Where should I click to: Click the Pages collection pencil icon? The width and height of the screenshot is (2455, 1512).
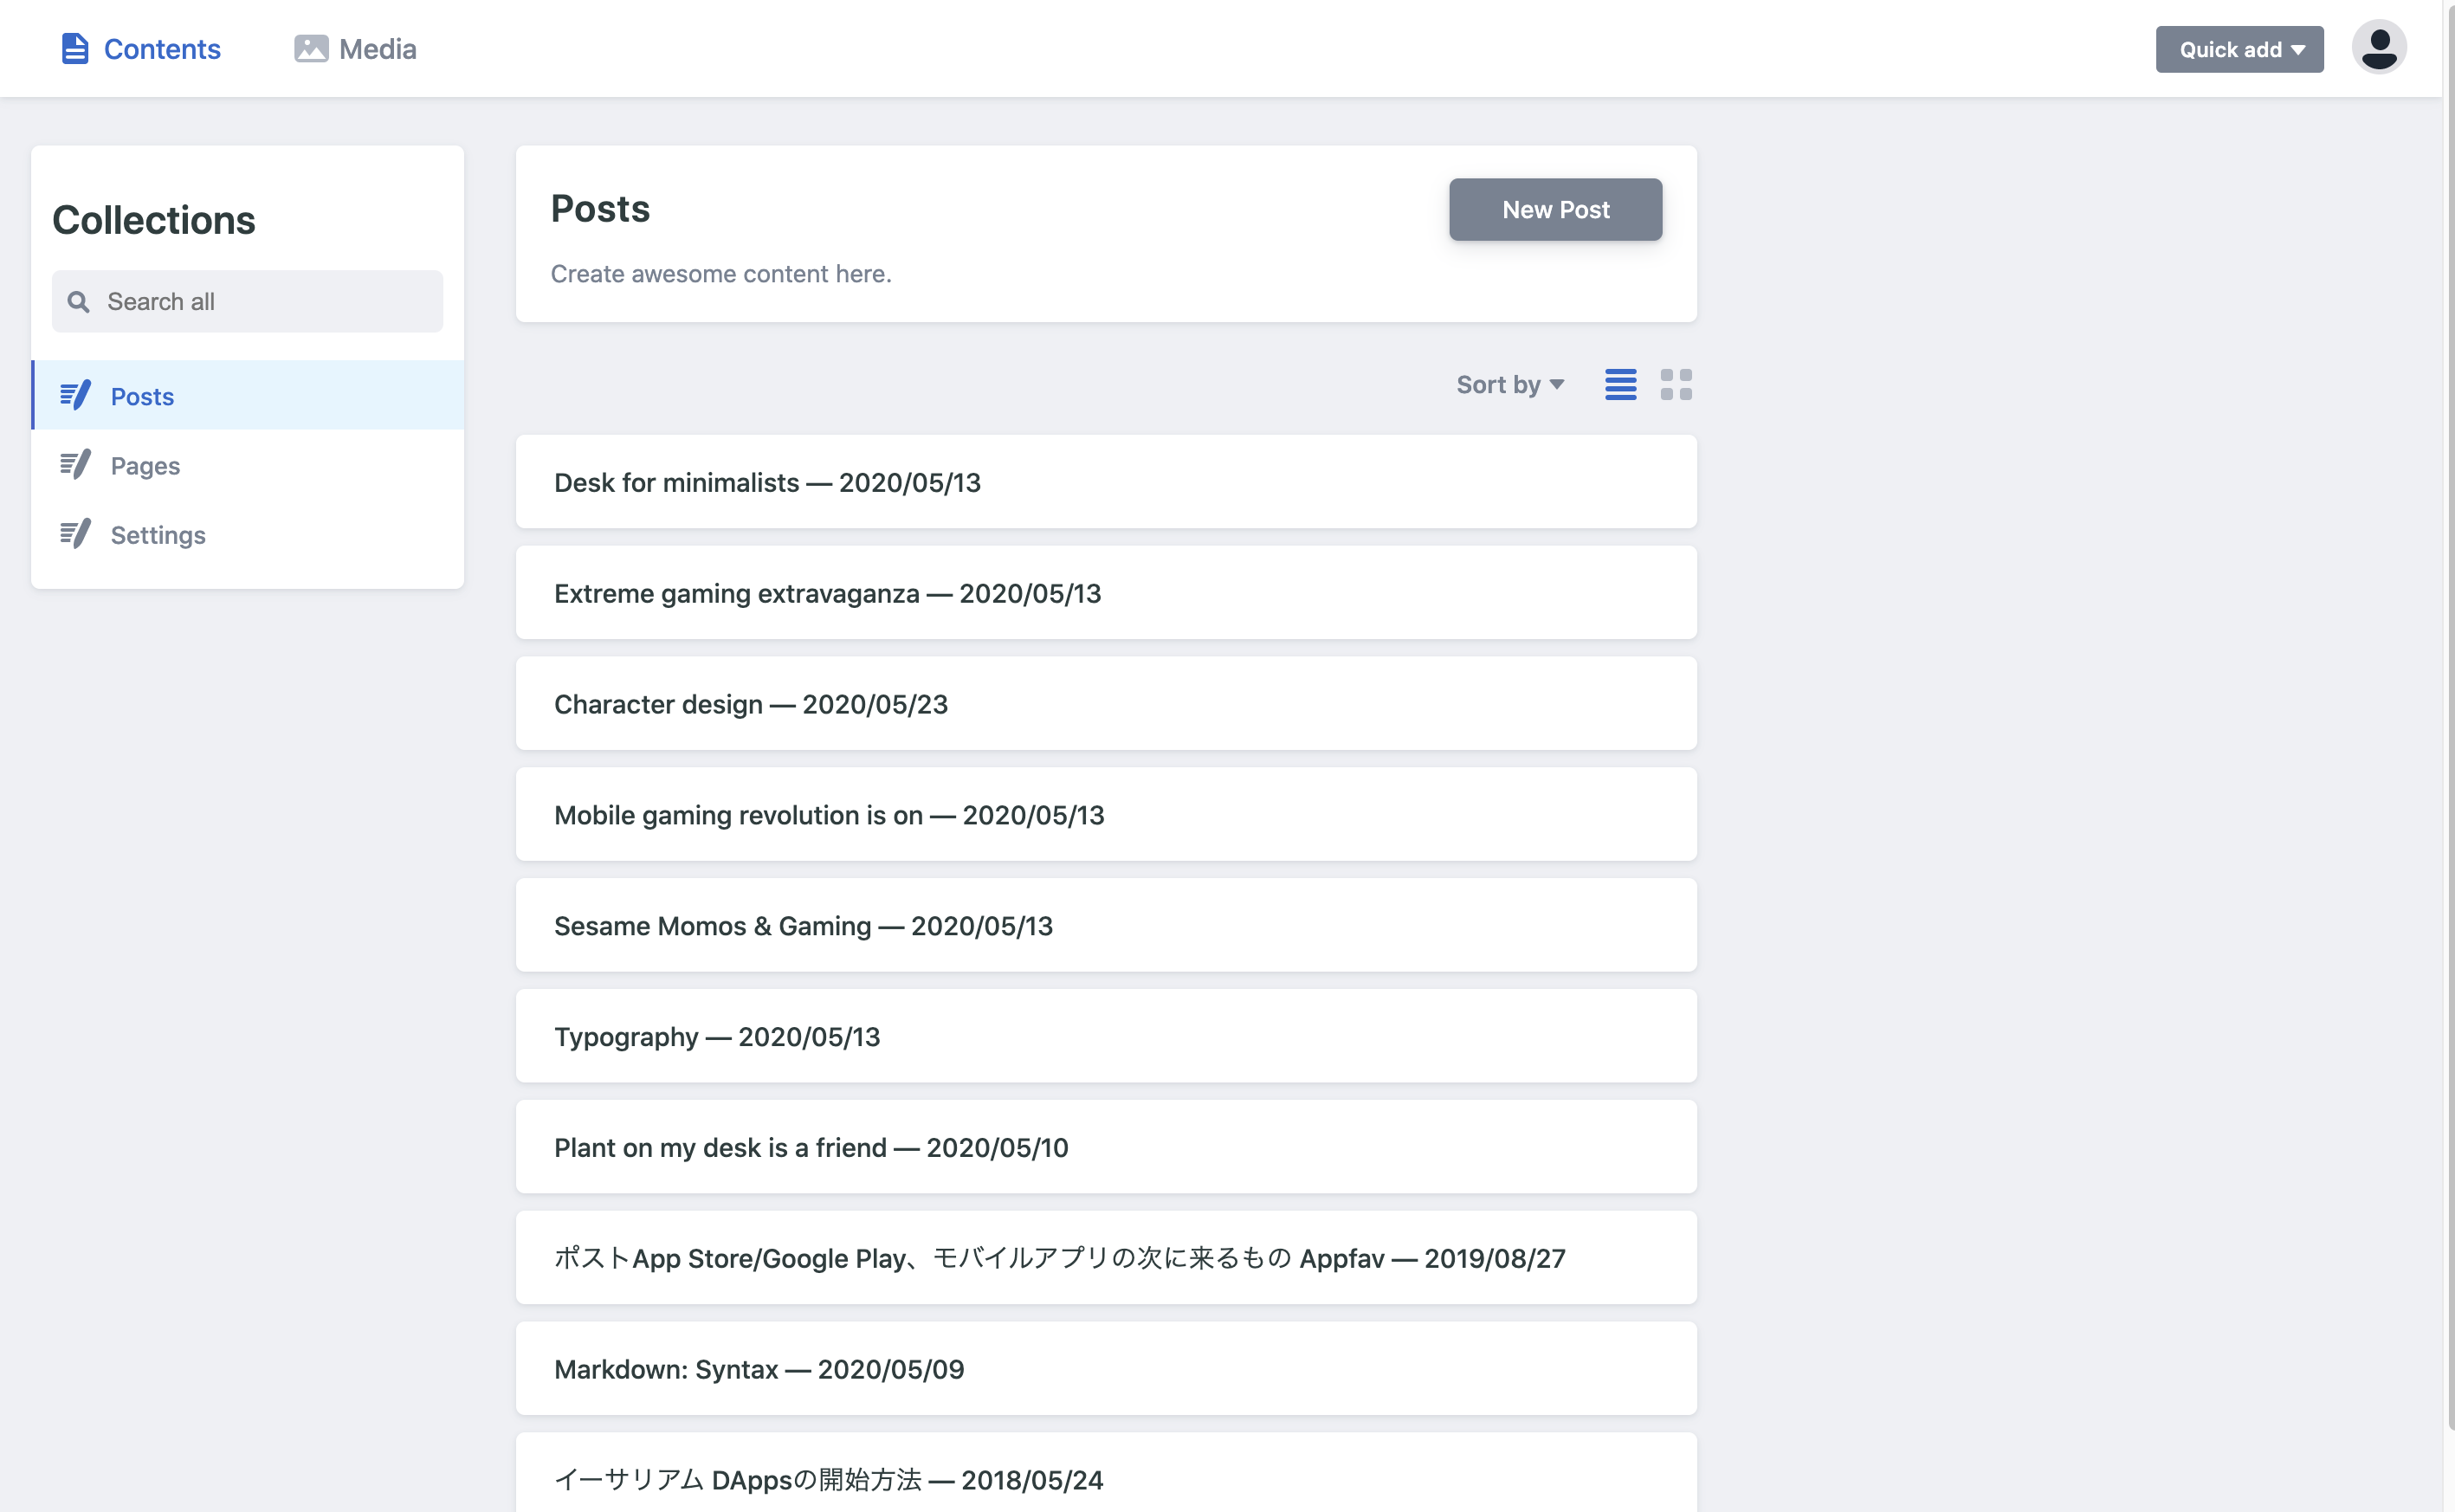coord(75,465)
